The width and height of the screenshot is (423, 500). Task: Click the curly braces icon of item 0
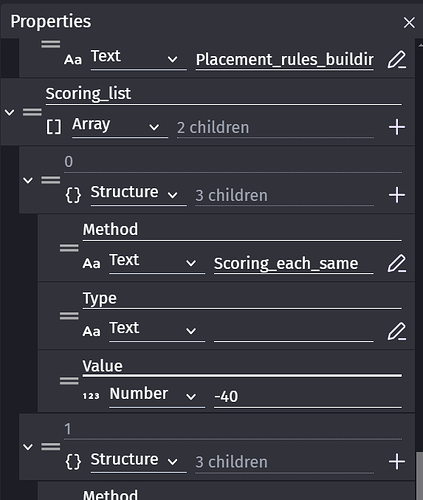point(73,195)
